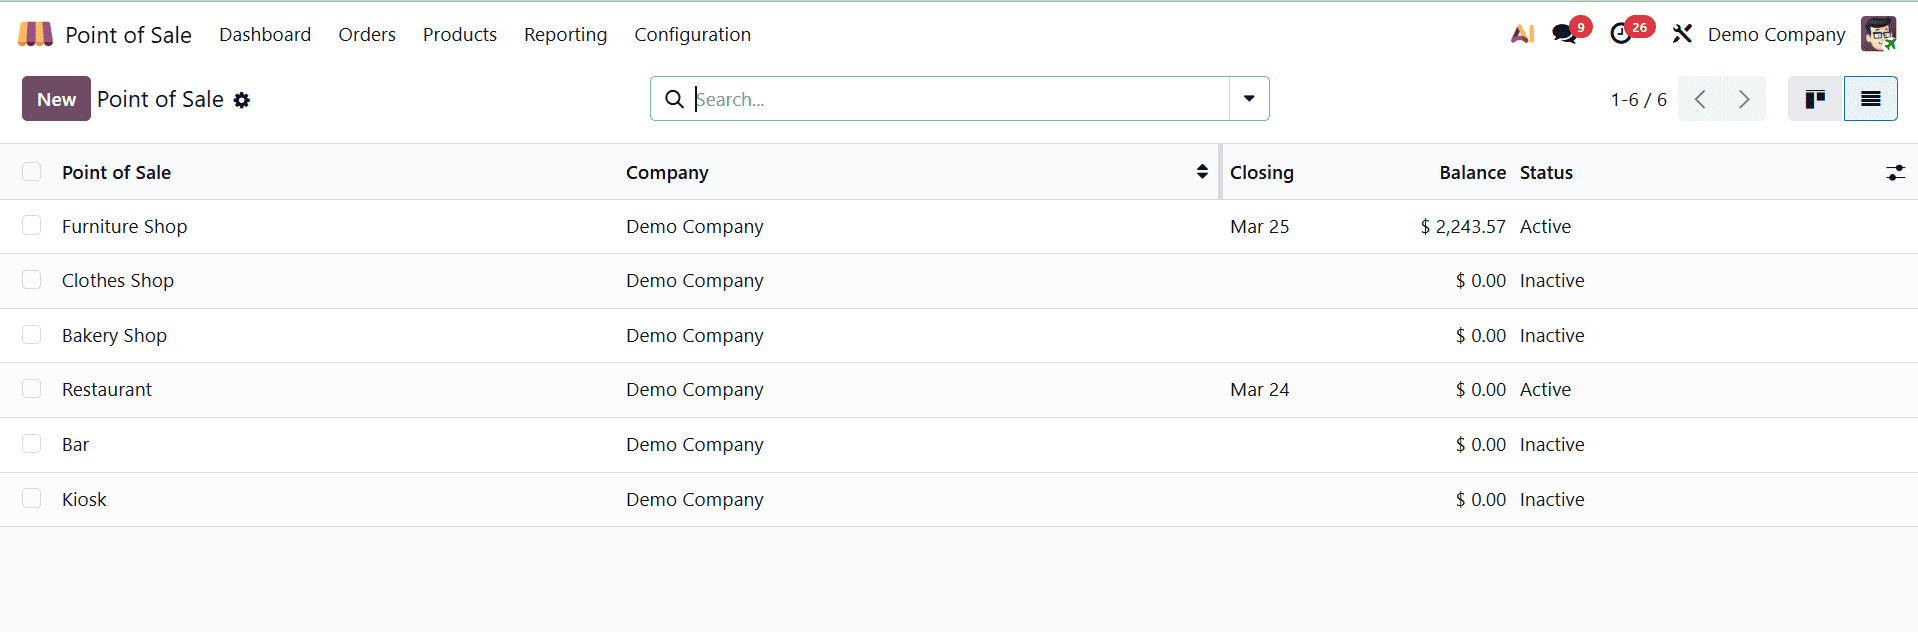
Task: Open the Bar record
Action: pyautogui.click(x=75, y=444)
